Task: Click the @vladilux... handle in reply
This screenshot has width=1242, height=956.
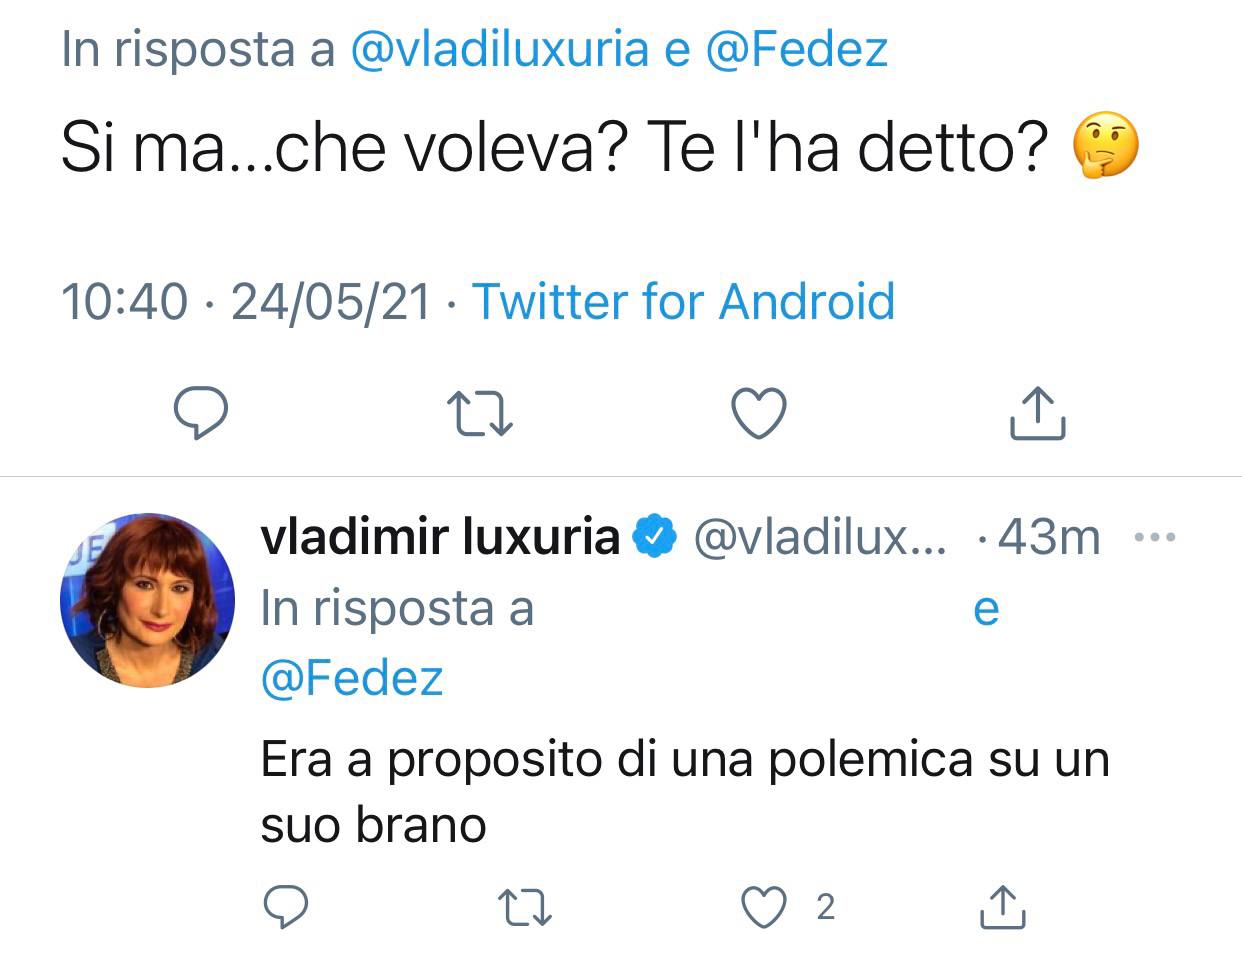Action: (818, 538)
